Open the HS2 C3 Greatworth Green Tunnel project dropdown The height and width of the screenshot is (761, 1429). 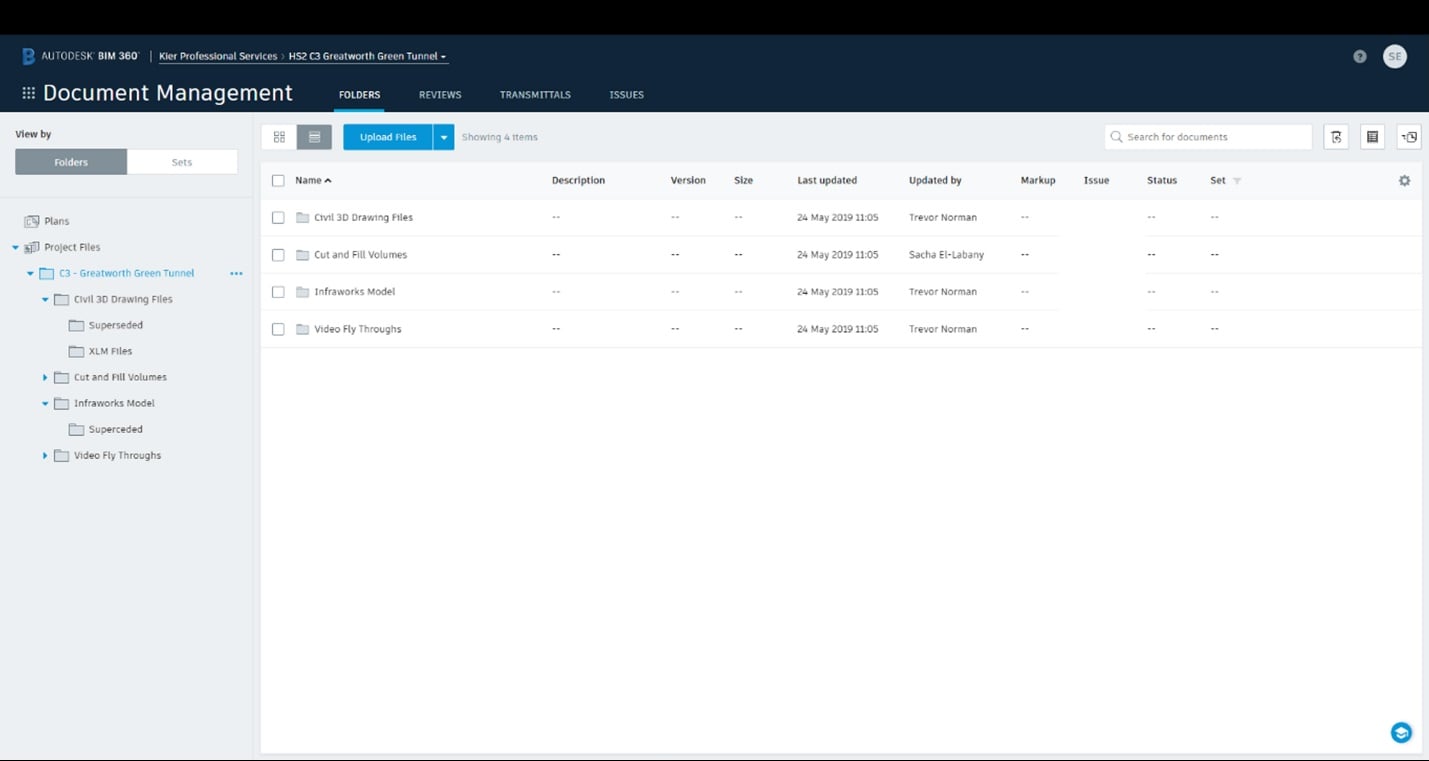(x=368, y=56)
